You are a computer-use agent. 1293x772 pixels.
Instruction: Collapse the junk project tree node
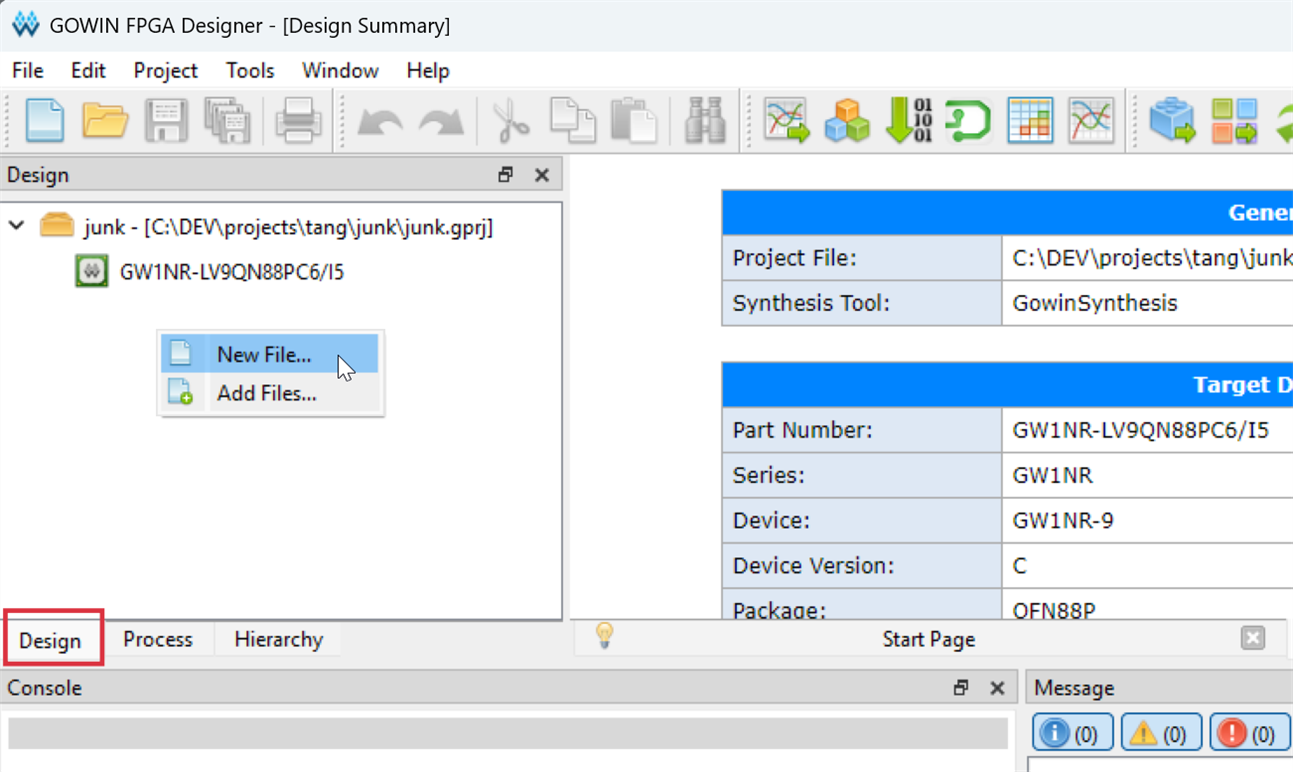click(x=17, y=226)
